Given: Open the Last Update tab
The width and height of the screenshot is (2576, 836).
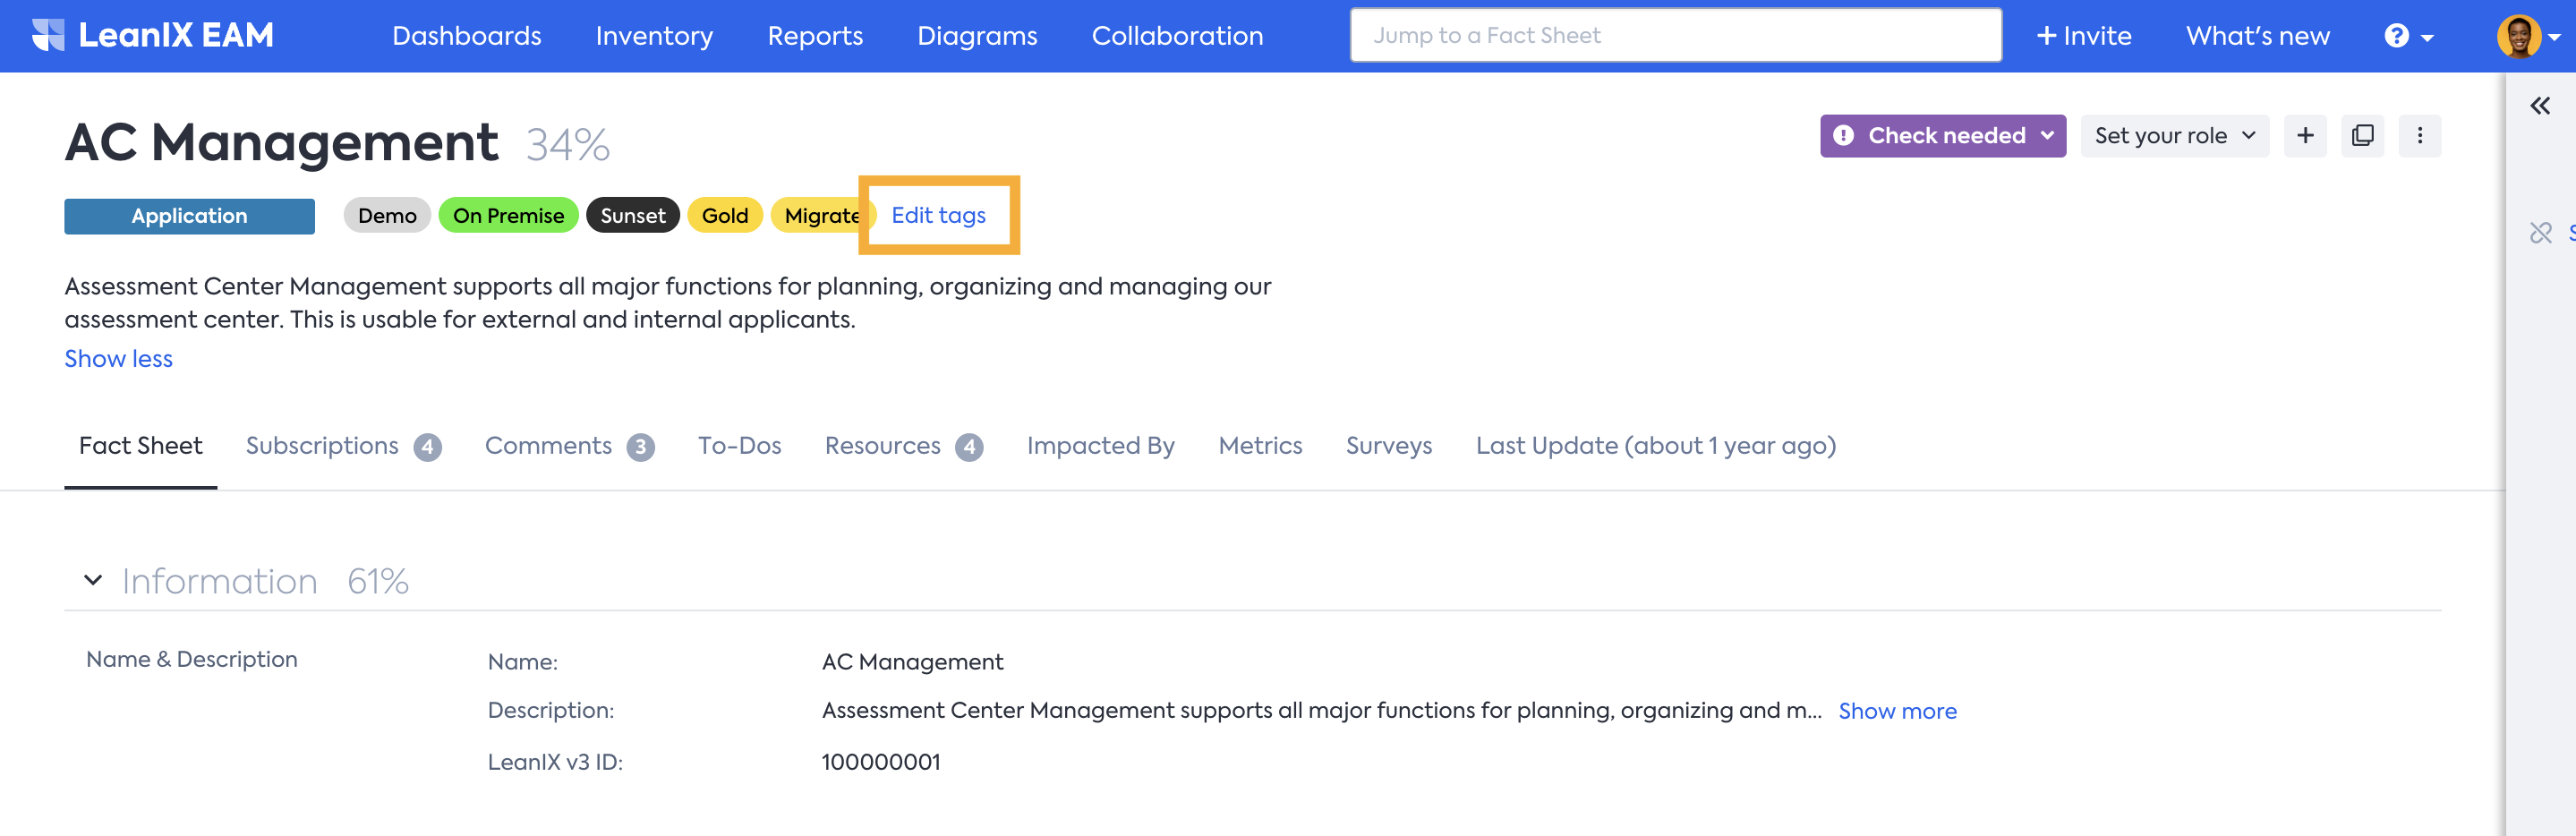Looking at the screenshot, I should 1655,446.
